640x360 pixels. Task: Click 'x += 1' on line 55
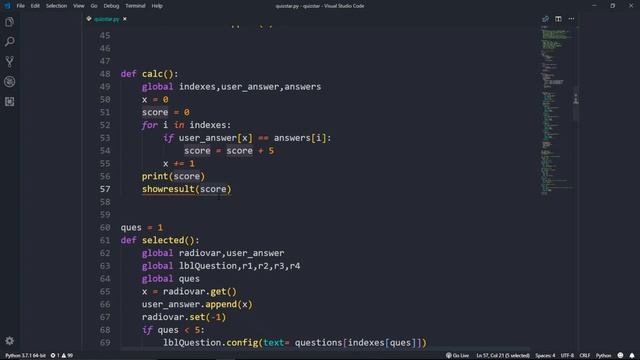point(179,164)
